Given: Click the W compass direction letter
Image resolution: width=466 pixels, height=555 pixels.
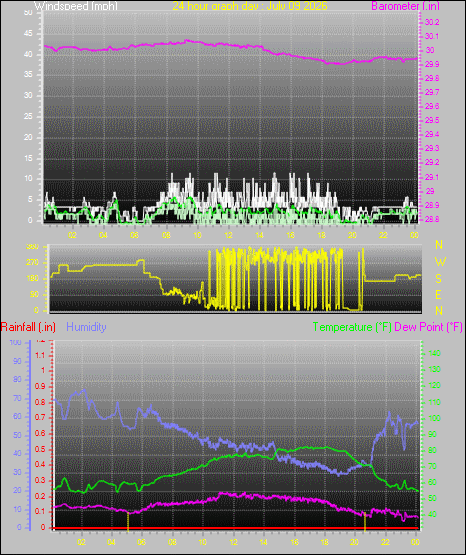Looking at the screenshot, I should (440, 262).
